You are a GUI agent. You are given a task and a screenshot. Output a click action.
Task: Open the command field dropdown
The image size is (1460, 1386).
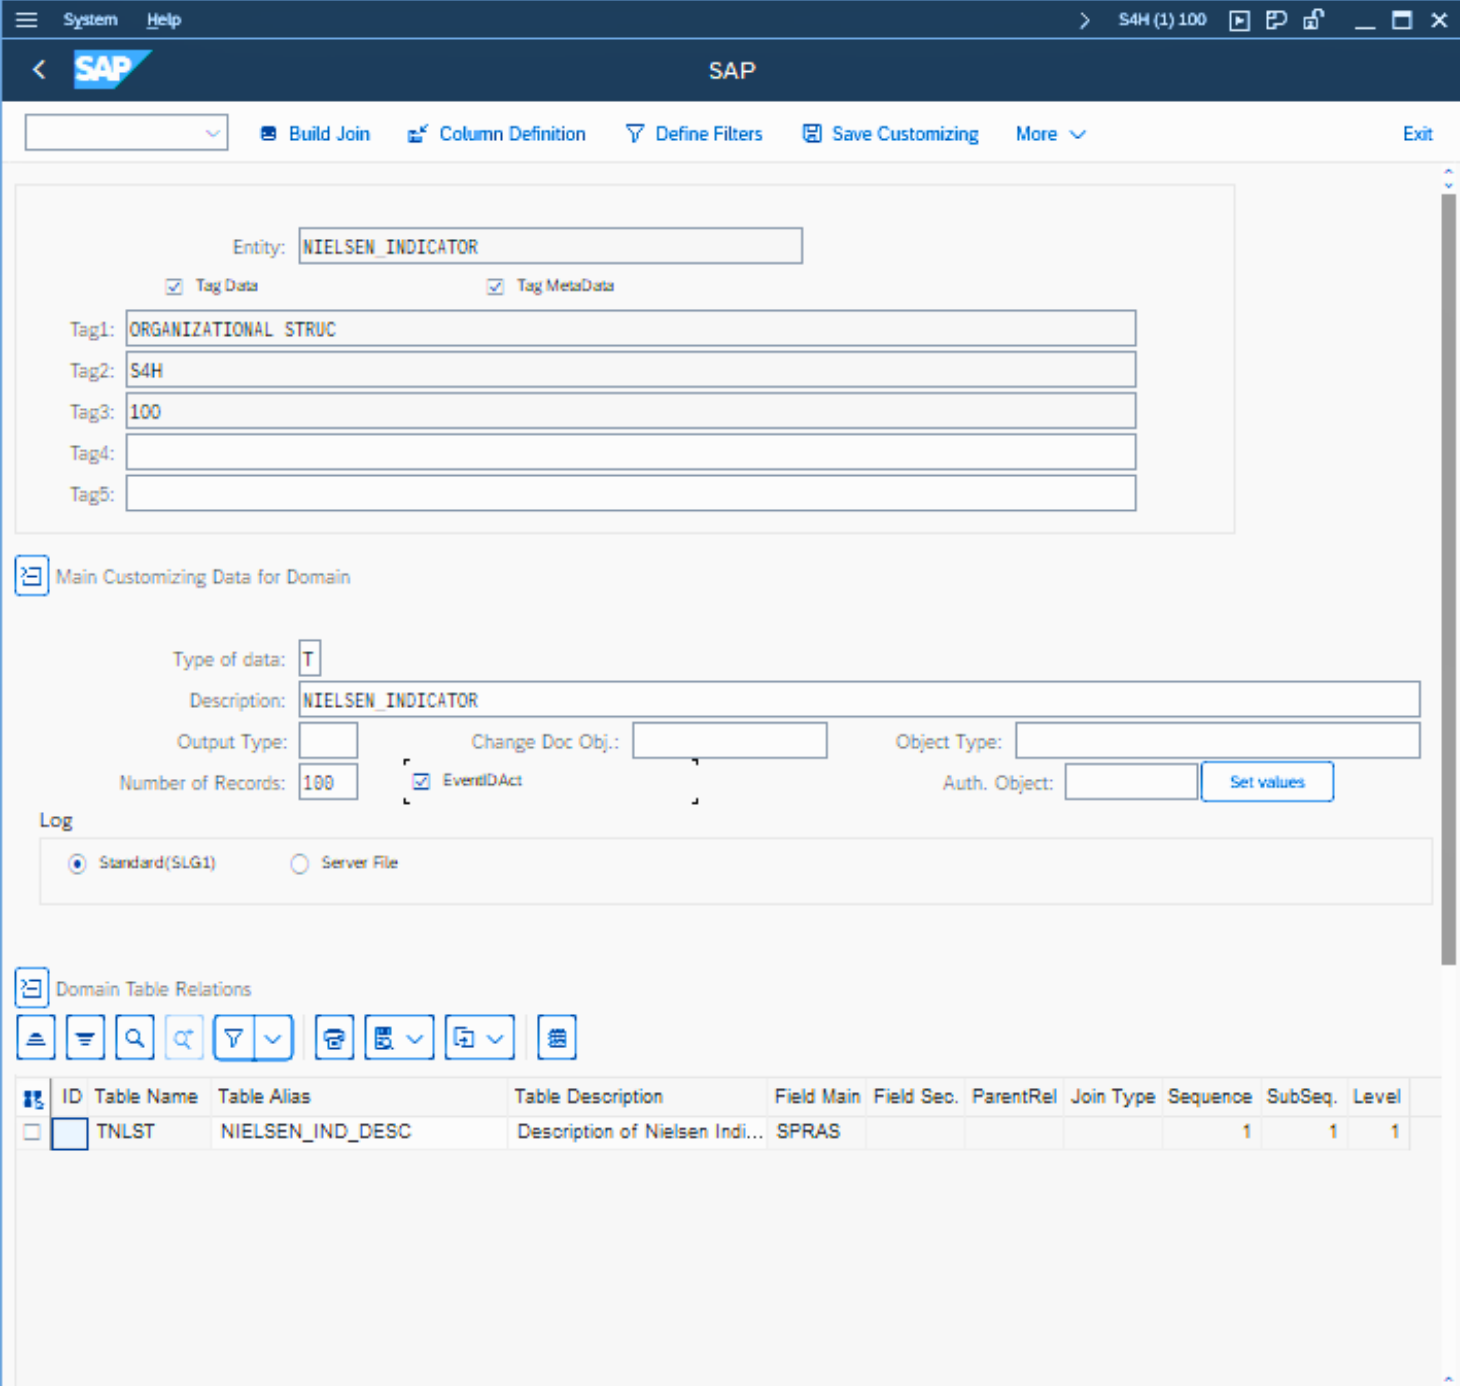point(212,133)
